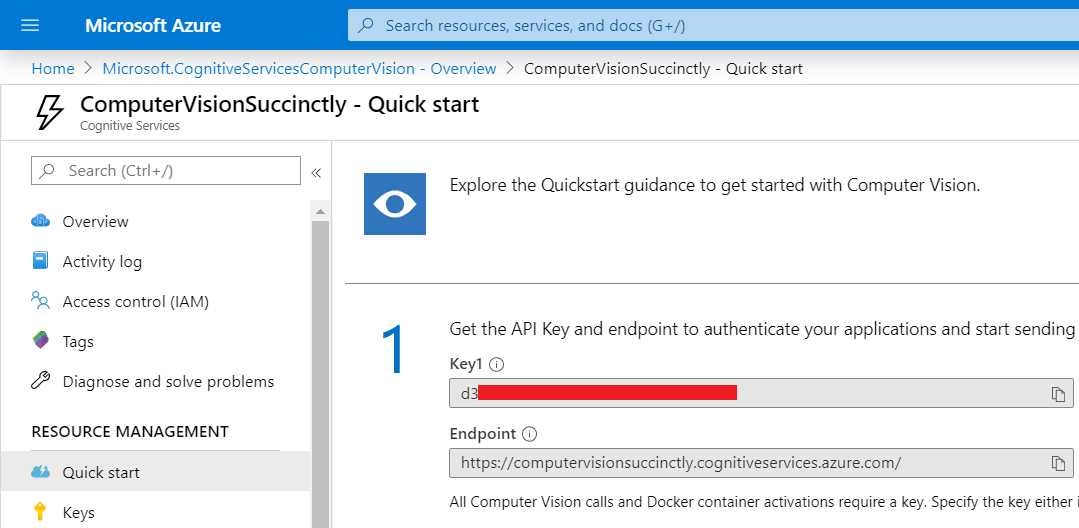Click the lightning bolt resource icon
1079x528 pixels.
click(50, 112)
